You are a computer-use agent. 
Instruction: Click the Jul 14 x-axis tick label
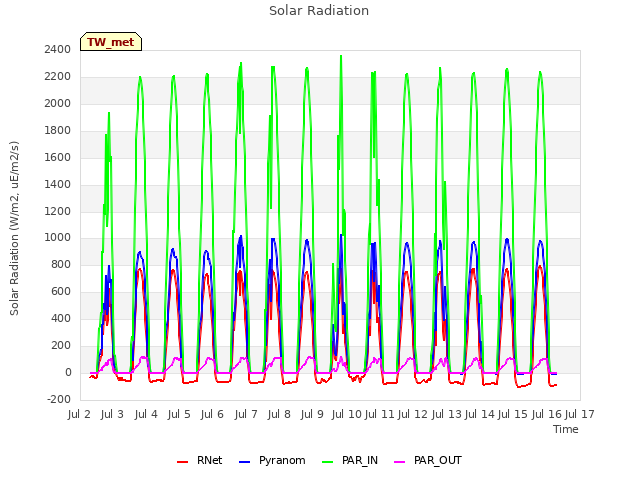click(x=480, y=414)
